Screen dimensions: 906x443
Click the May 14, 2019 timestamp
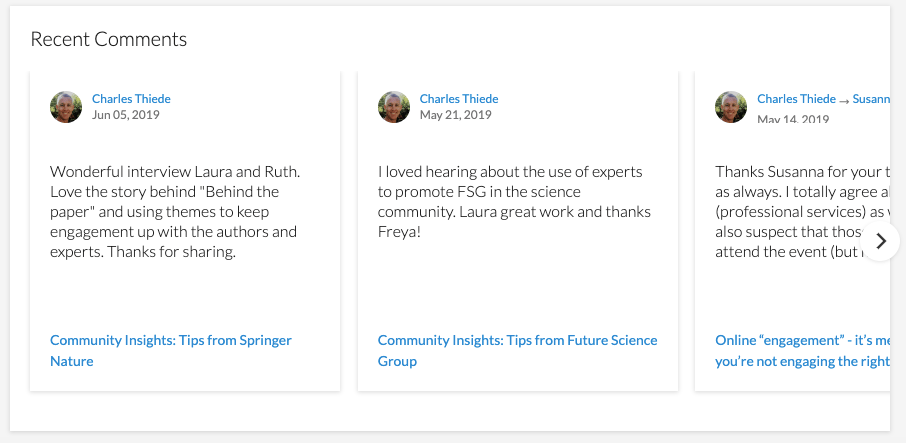pyautogui.click(x=793, y=119)
